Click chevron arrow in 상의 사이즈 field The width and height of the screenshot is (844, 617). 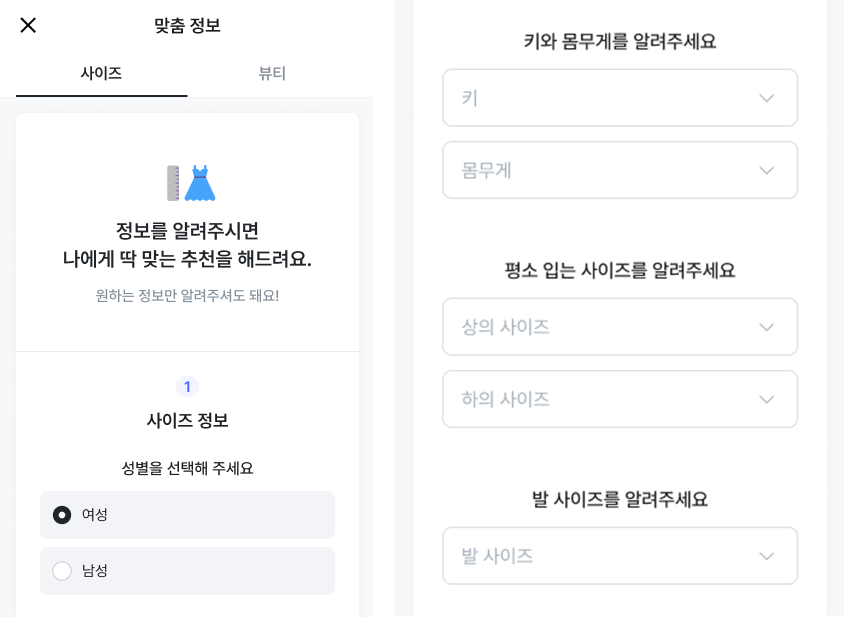point(766,327)
